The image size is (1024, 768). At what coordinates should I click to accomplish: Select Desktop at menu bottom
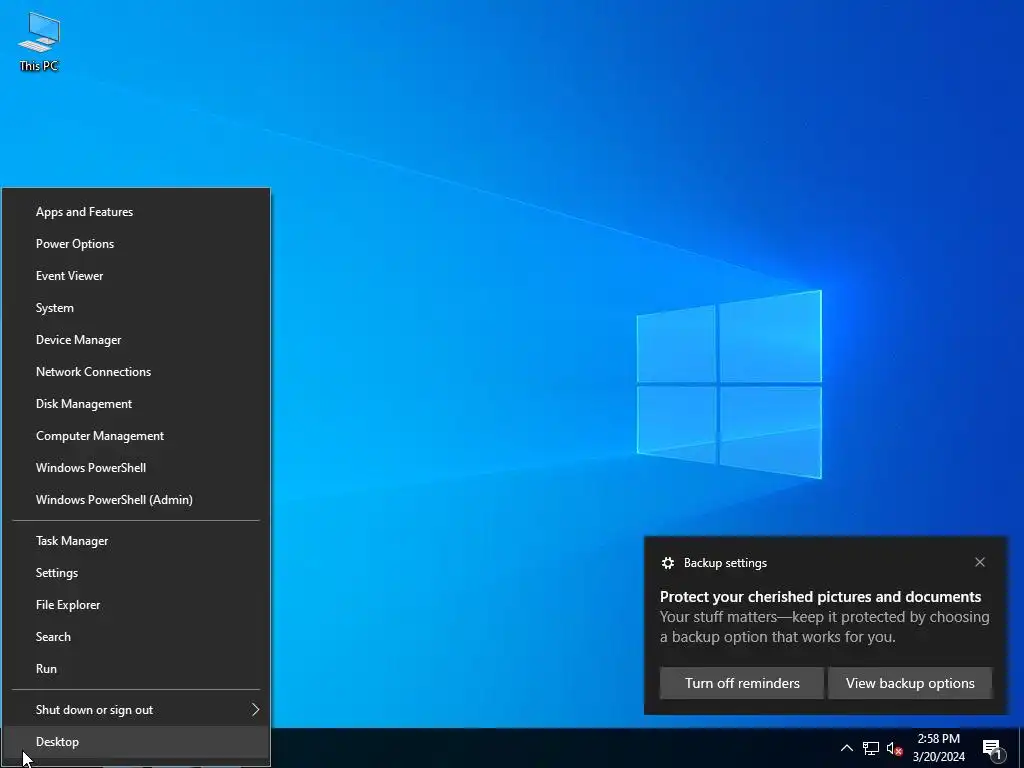click(136, 742)
